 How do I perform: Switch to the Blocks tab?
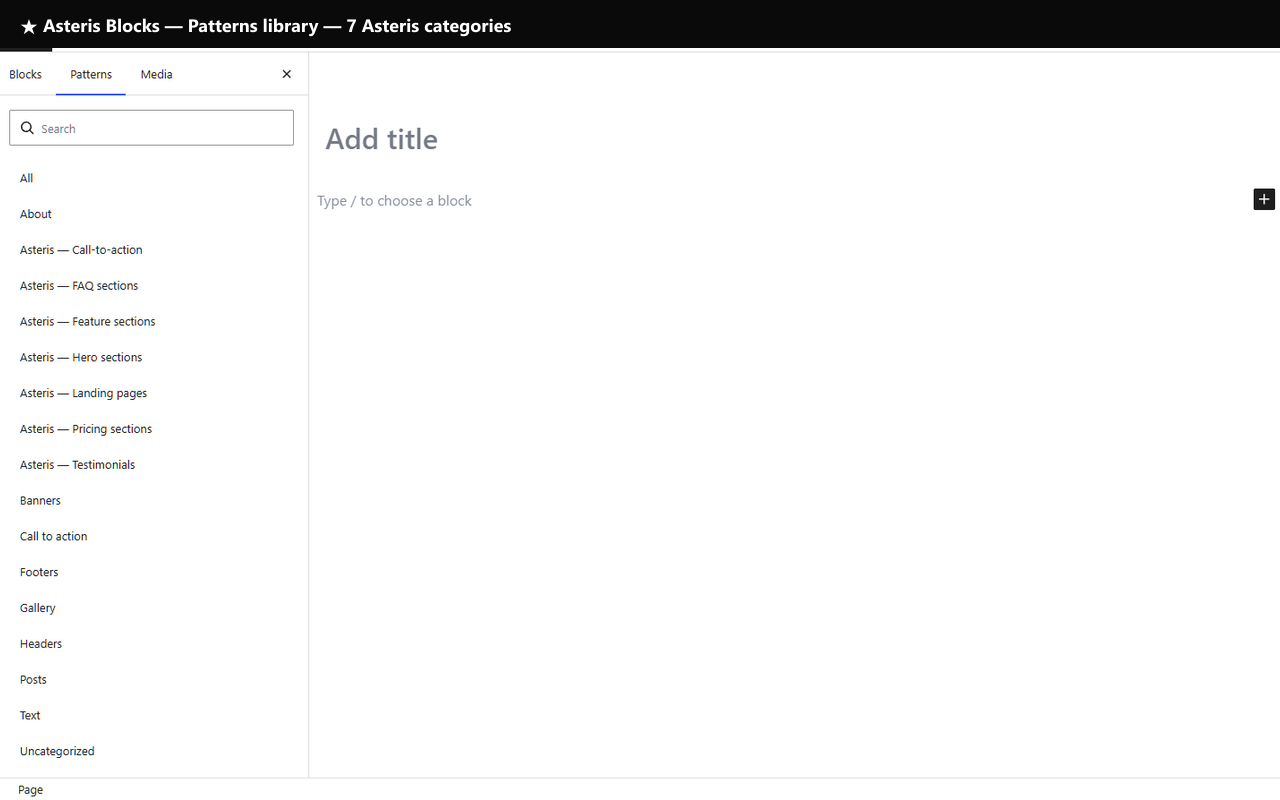point(26,74)
